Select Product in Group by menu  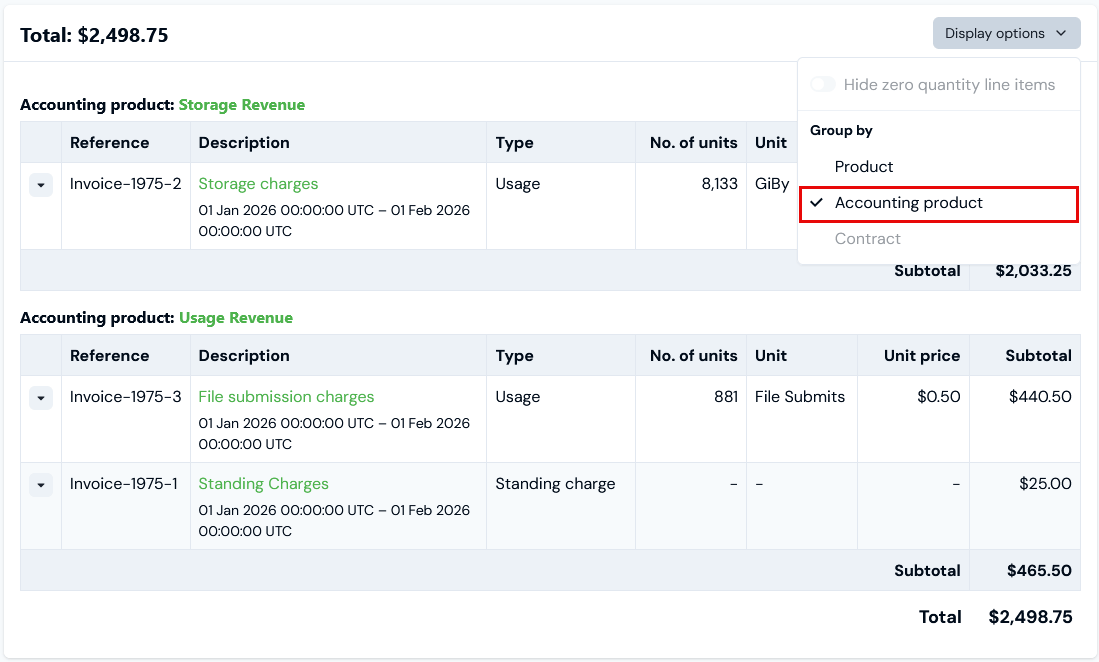click(938, 167)
